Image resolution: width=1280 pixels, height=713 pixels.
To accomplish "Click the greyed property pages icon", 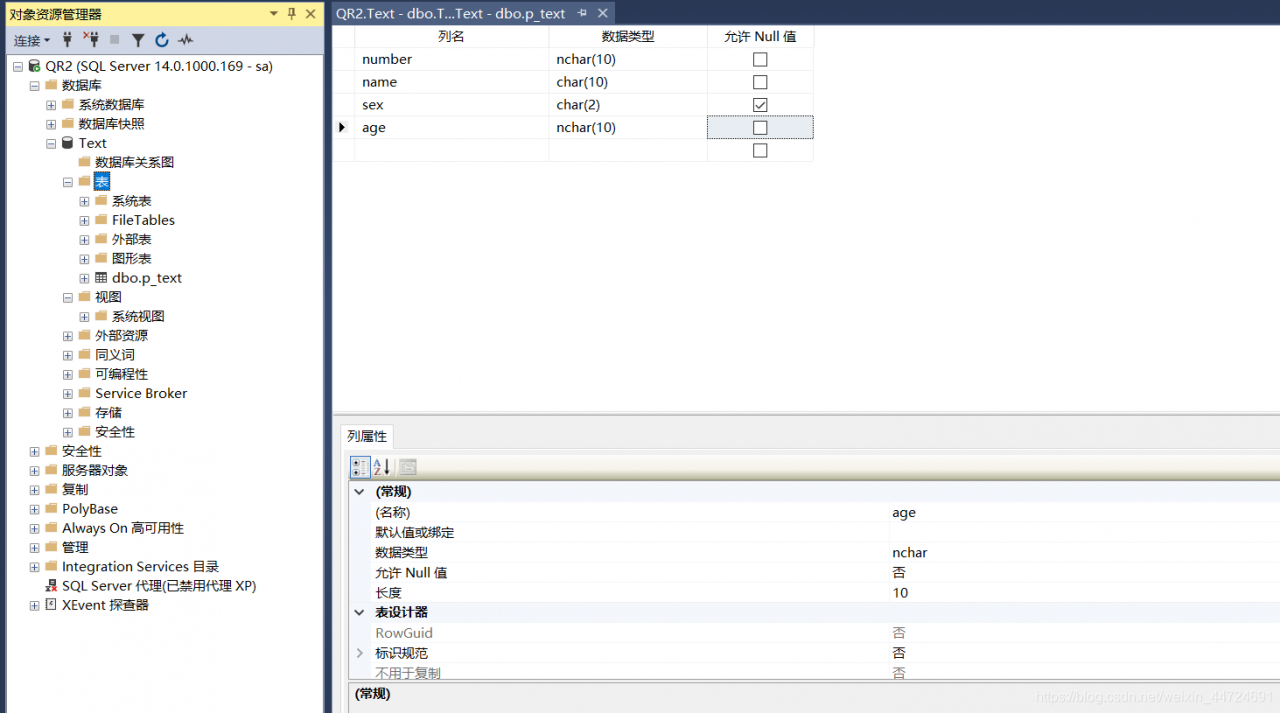I will click(408, 467).
